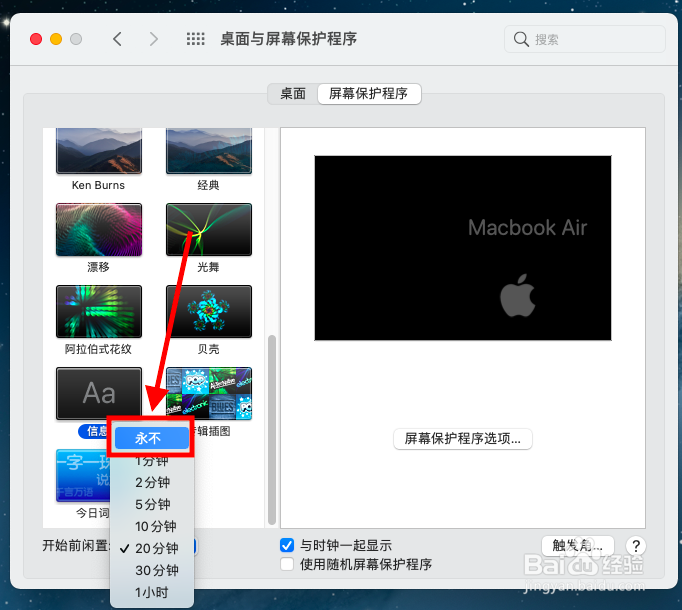
Task: Select the album artwork screen saver thumbnail
Action: 209,393
